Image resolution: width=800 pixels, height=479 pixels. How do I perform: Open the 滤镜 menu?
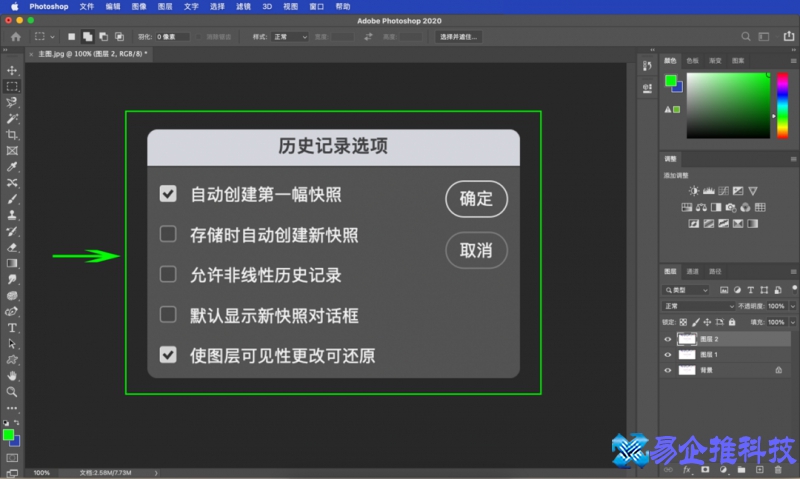[x=243, y=7]
